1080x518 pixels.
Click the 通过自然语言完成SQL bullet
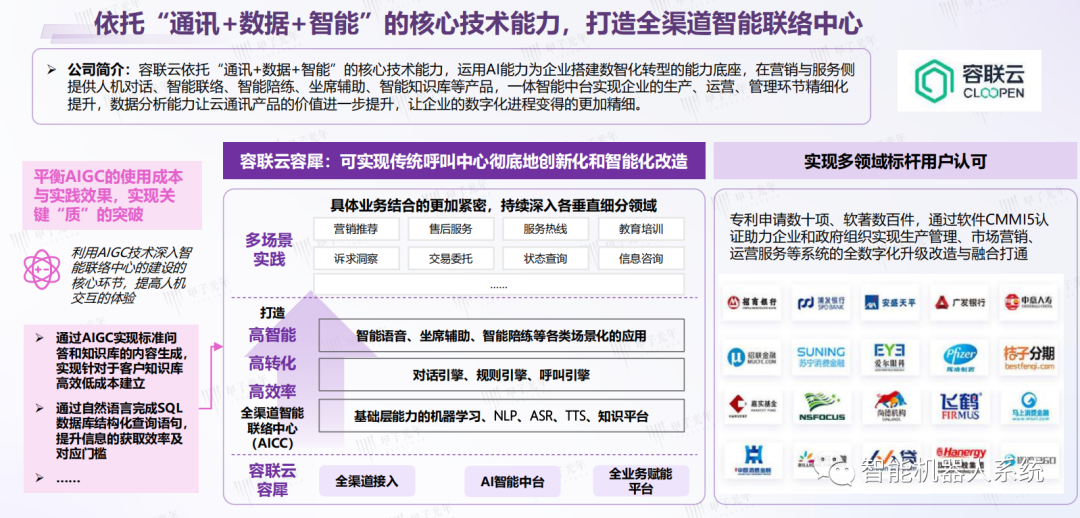coord(121,431)
